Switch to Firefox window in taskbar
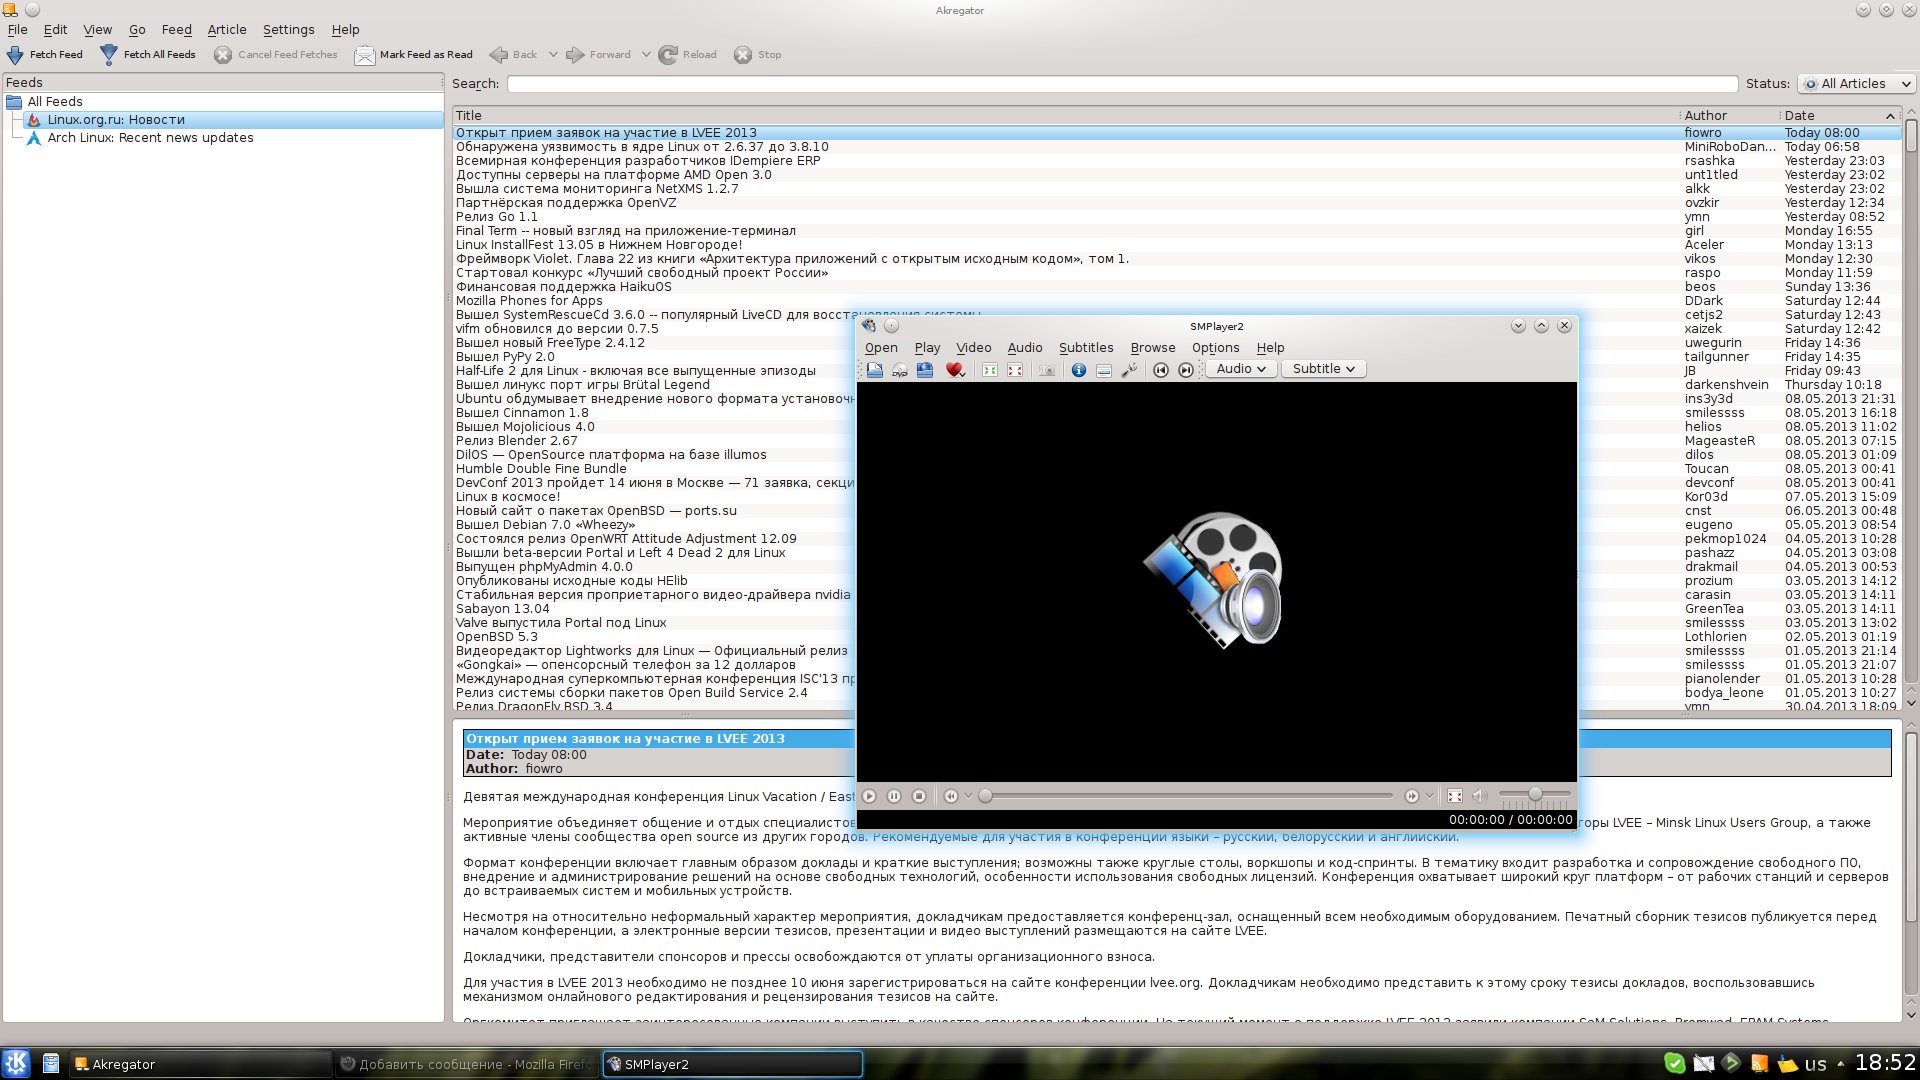 [466, 1064]
